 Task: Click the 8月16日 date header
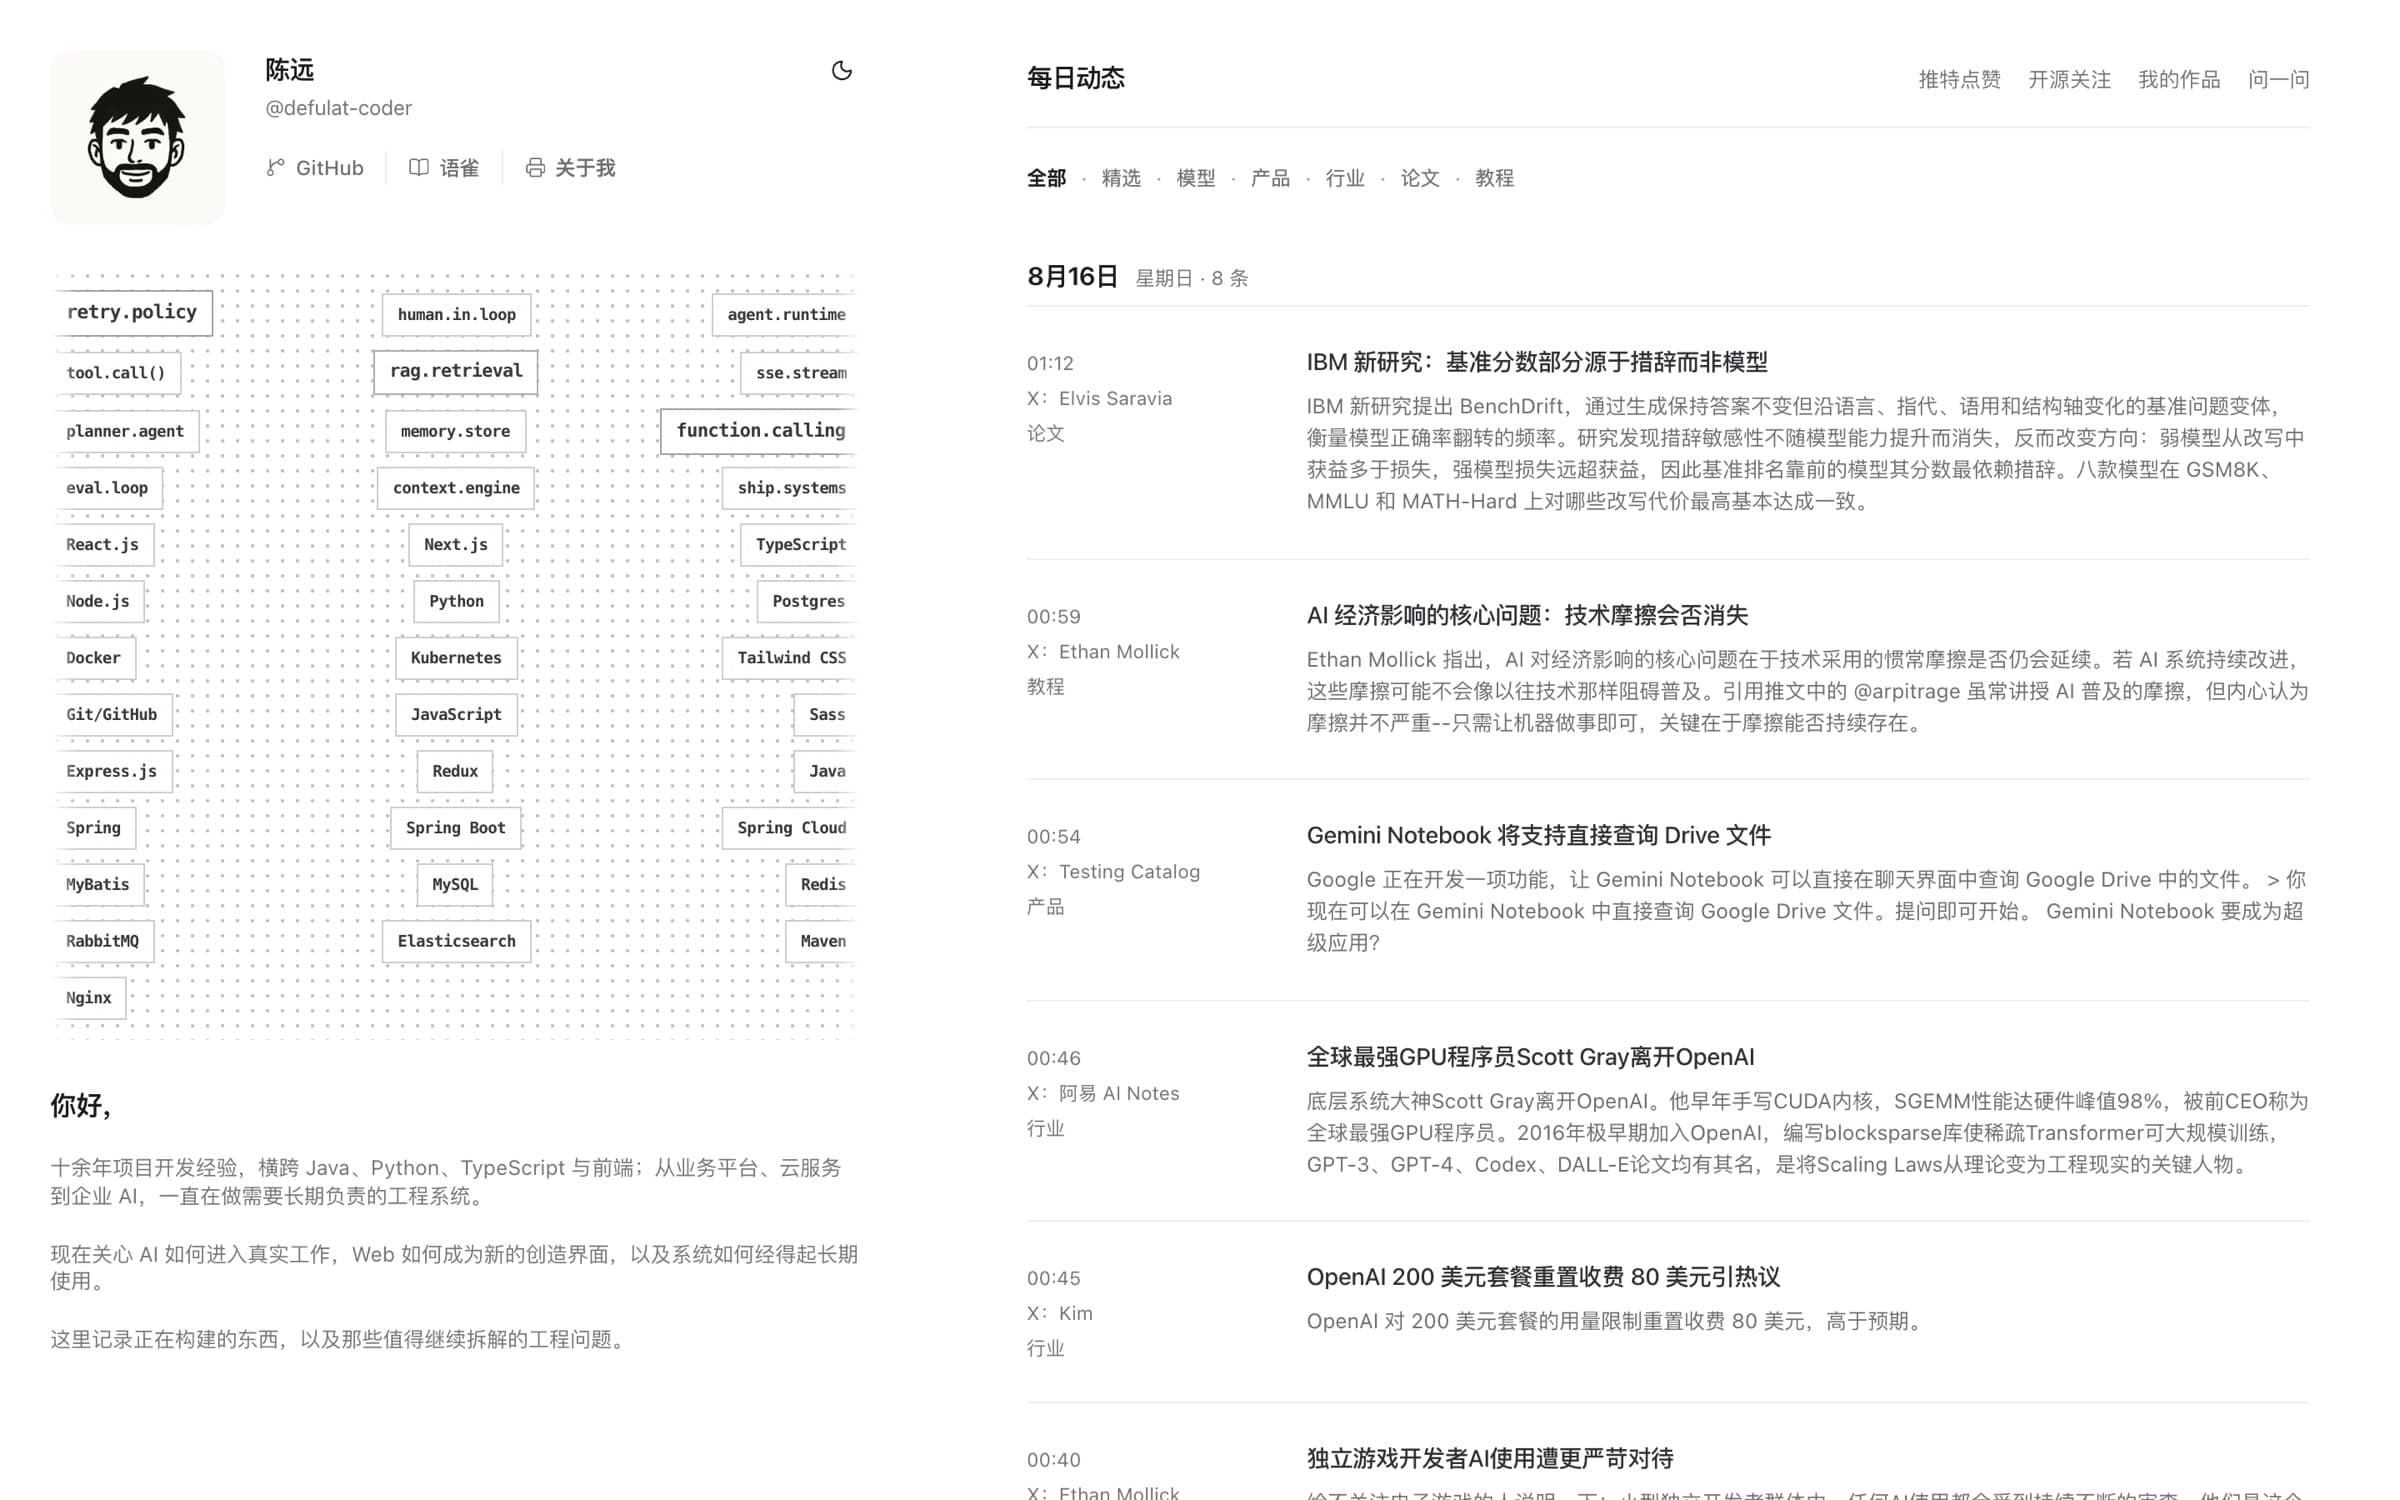click(1072, 277)
